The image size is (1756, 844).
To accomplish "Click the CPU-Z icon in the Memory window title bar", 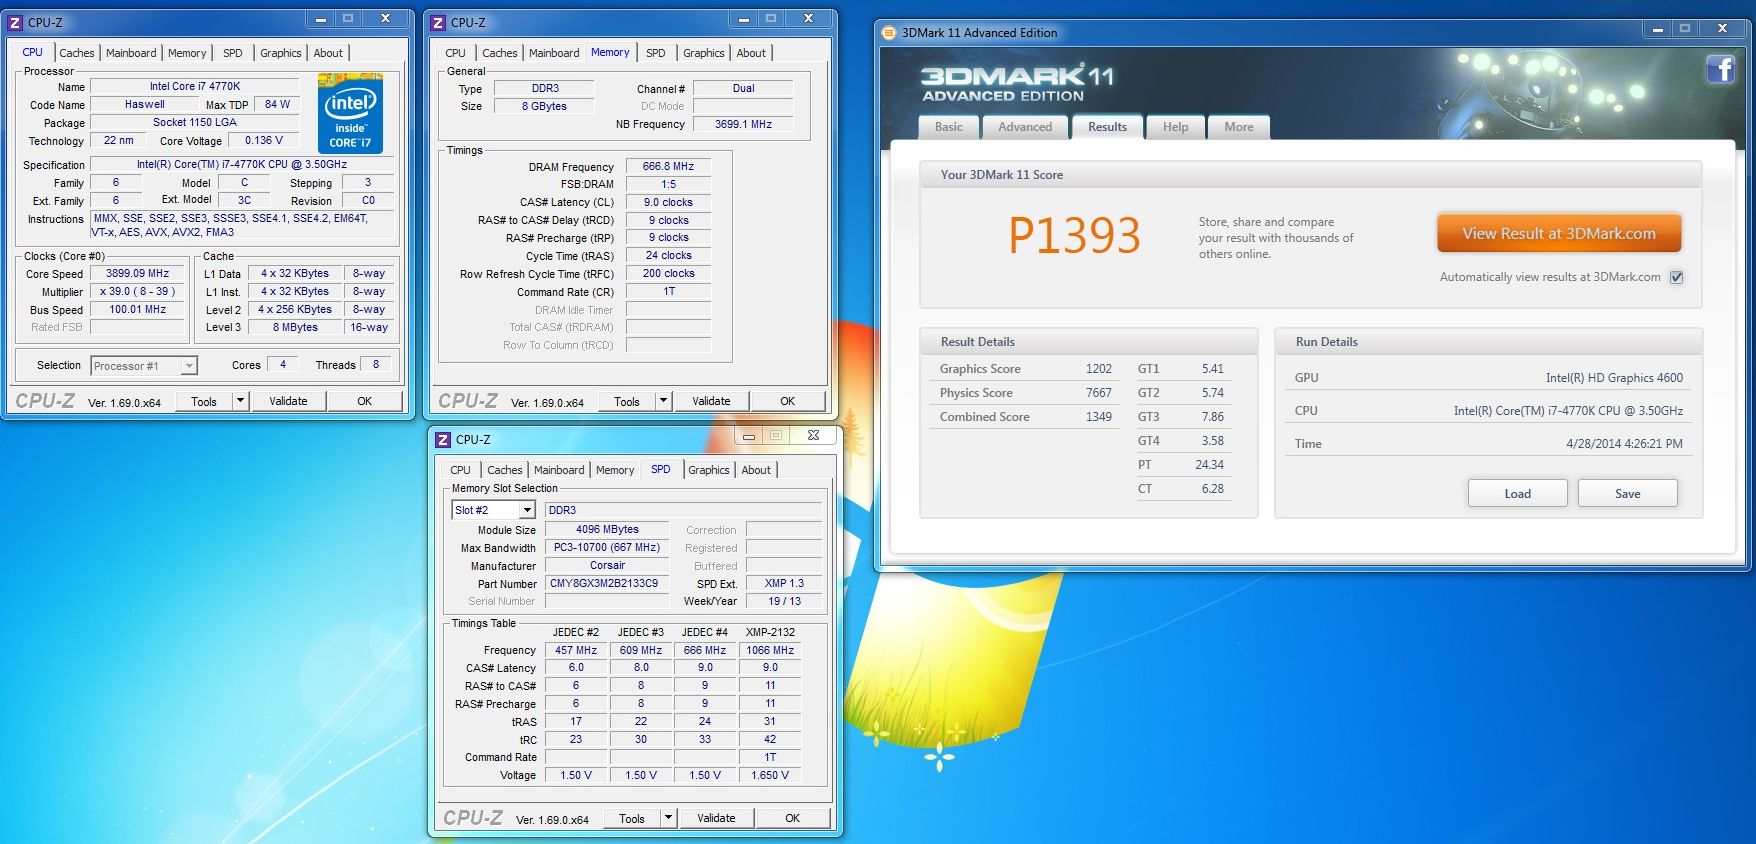I will click(x=438, y=22).
